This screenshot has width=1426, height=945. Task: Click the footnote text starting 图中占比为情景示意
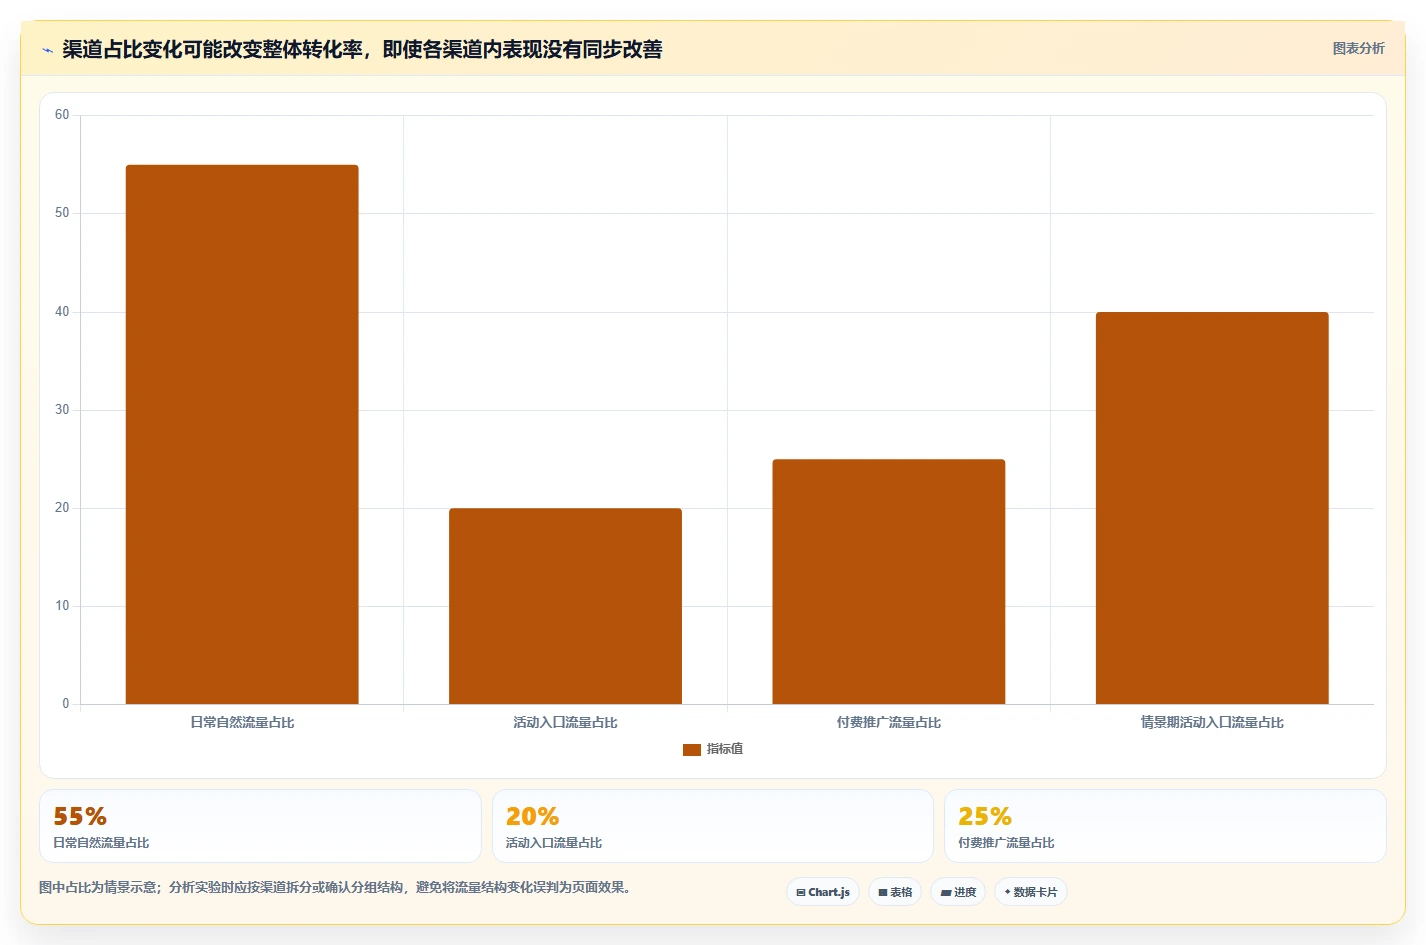[337, 887]
